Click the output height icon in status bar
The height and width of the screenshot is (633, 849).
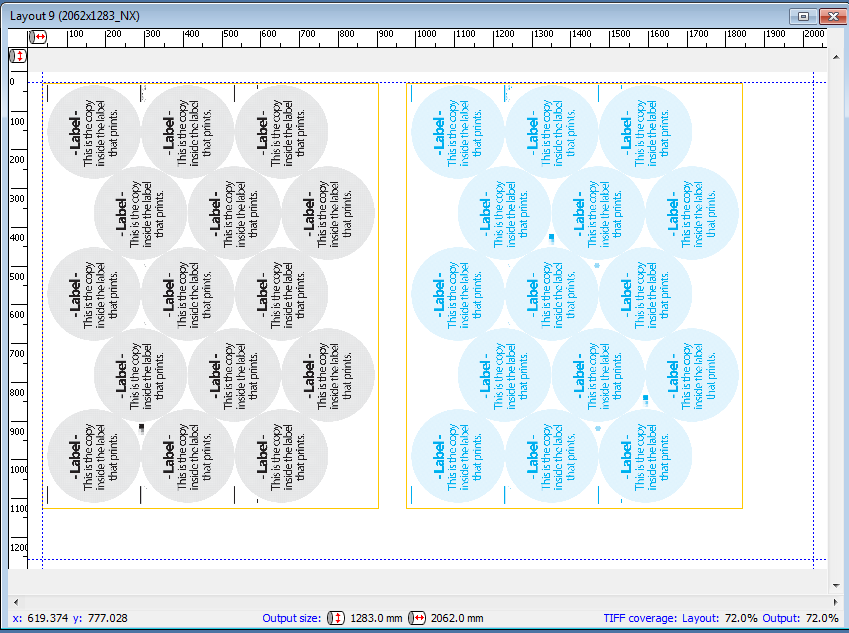[x=337, y=618]
